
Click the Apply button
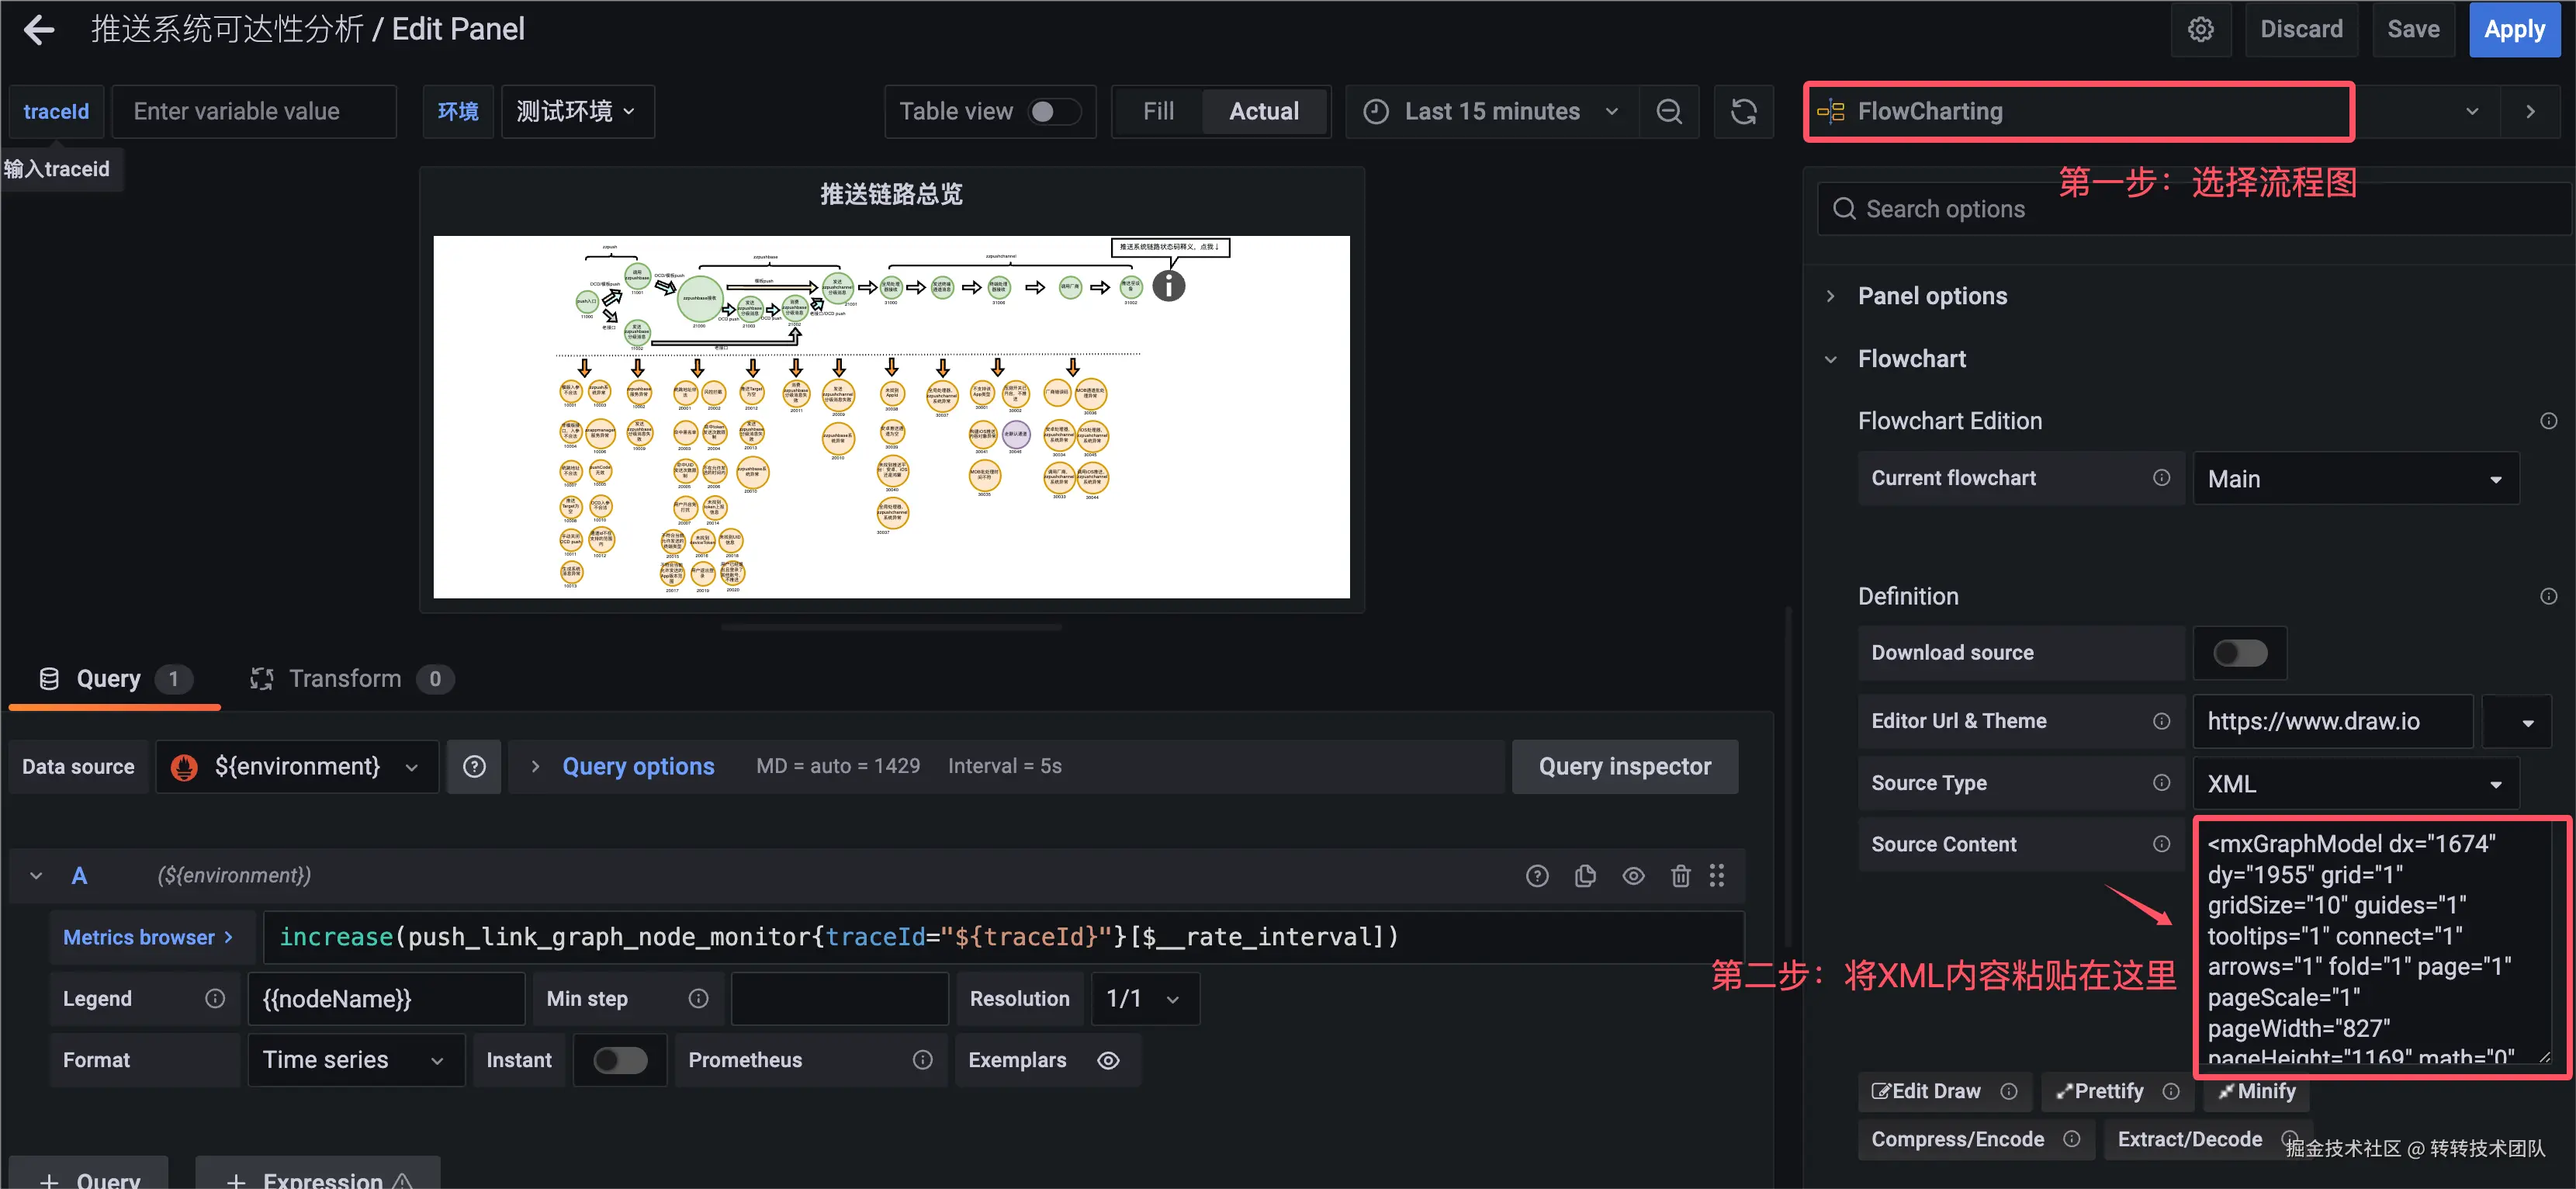pyautogui.click(x=2514, y=29)
